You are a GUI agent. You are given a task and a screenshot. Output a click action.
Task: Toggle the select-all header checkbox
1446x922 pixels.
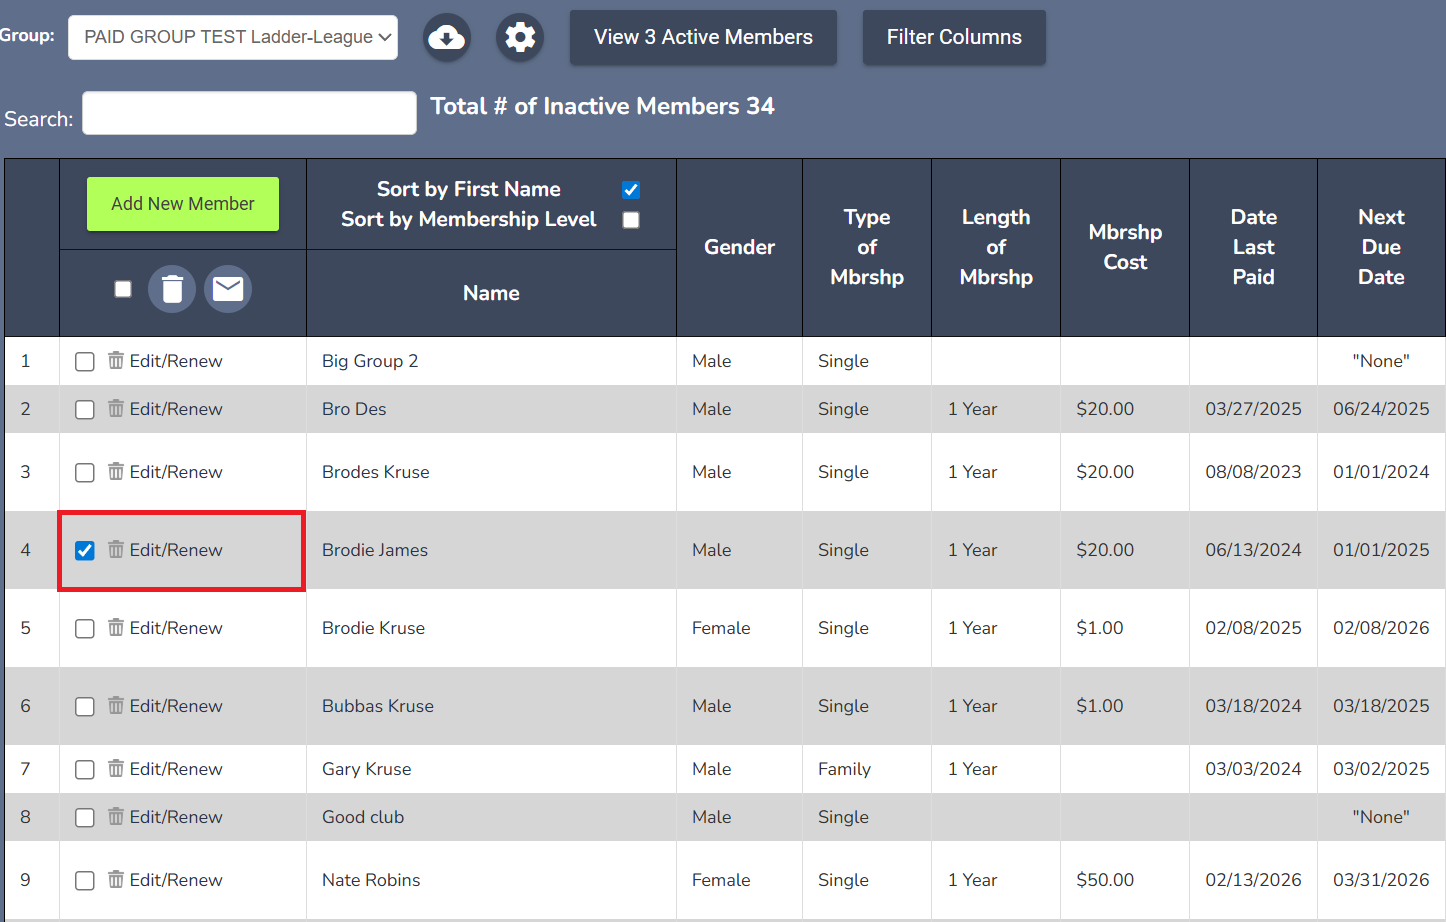point(123,289)
